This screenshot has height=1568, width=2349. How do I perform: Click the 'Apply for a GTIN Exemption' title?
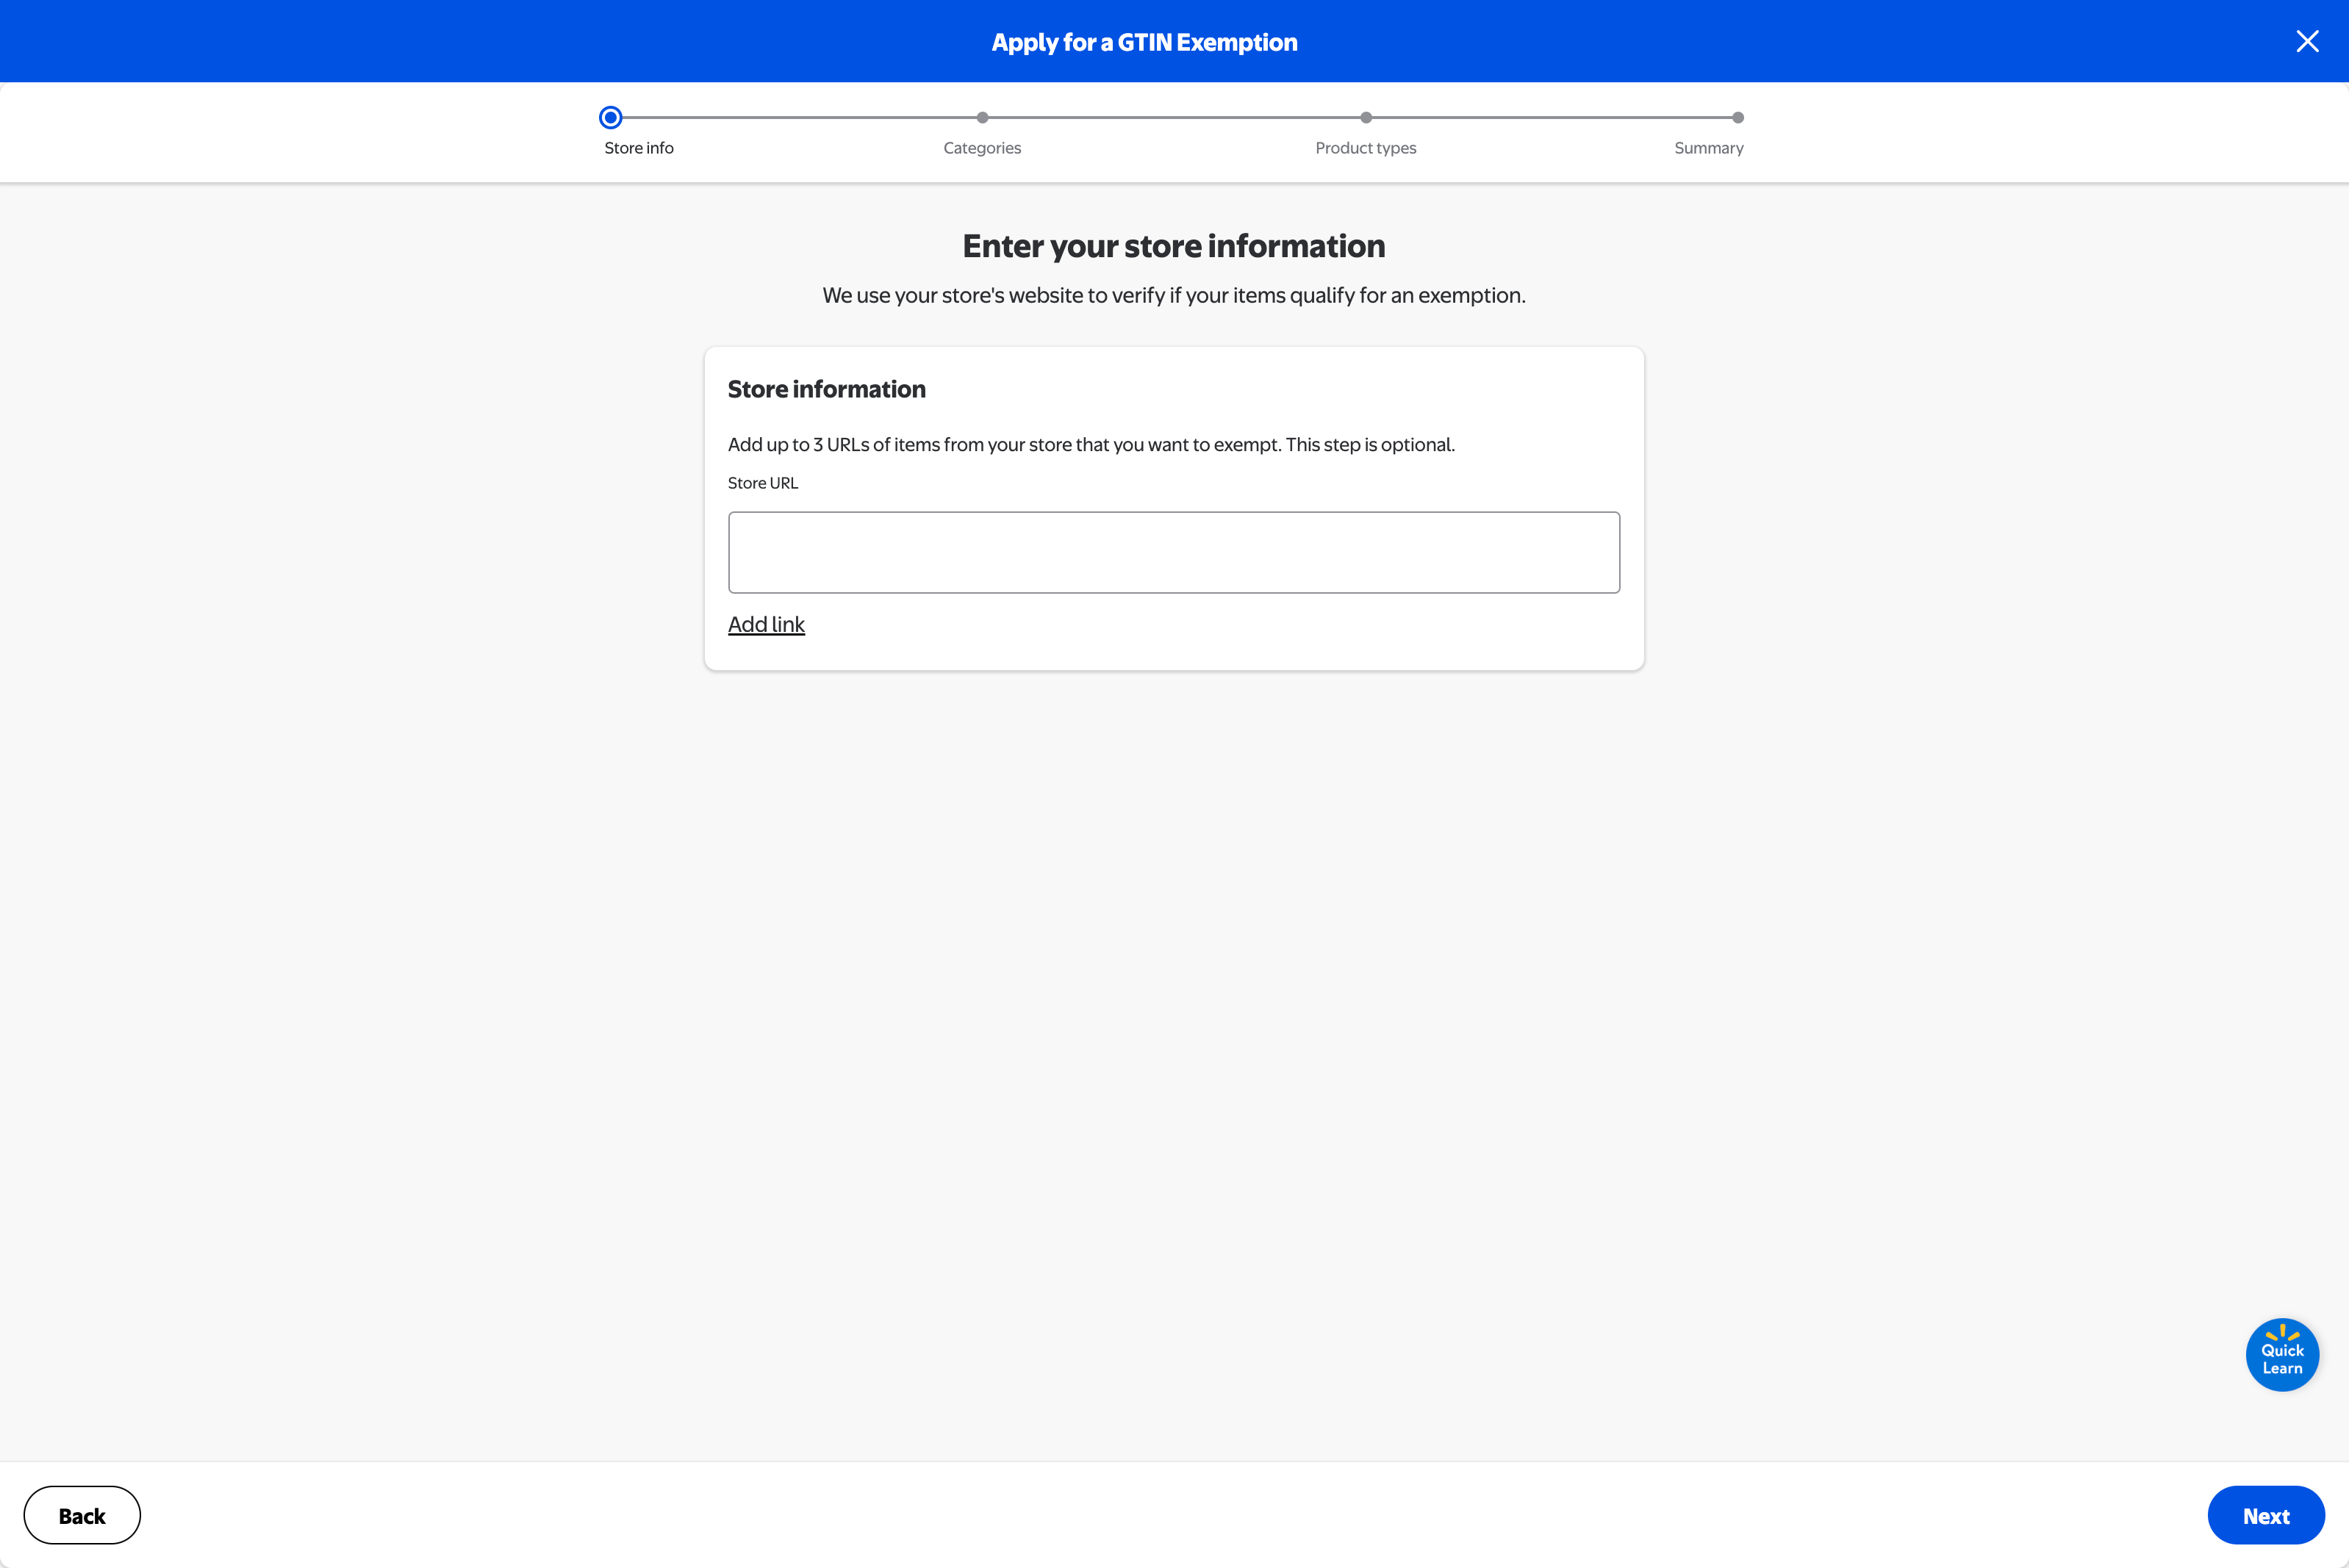(1144, 42)
